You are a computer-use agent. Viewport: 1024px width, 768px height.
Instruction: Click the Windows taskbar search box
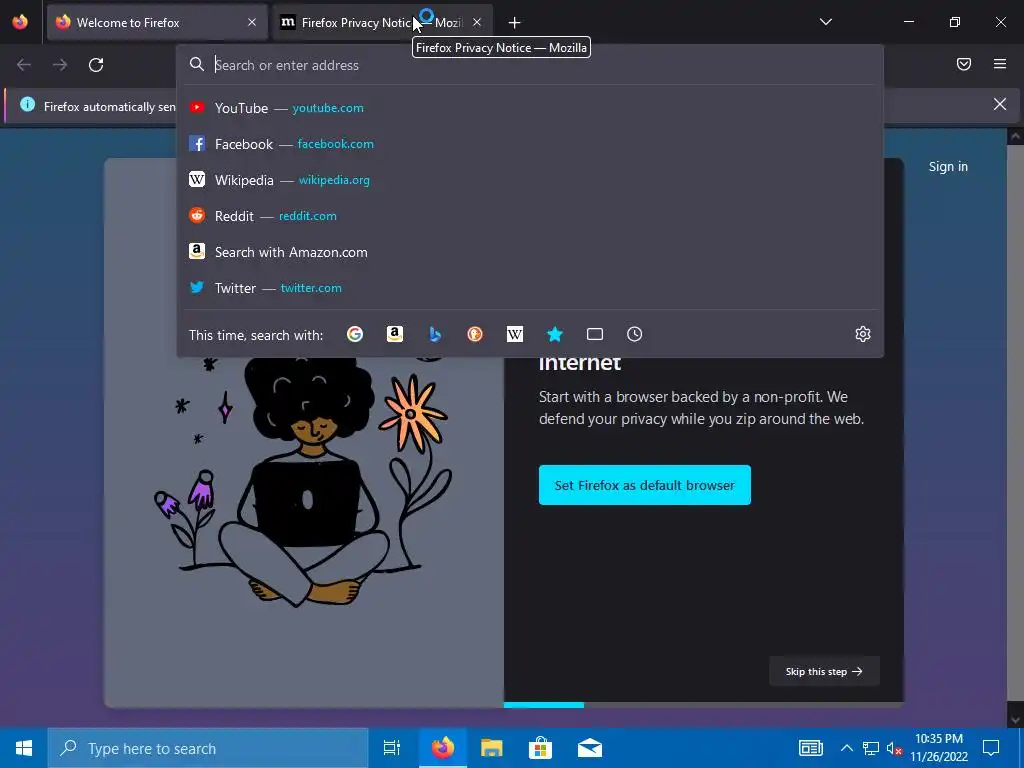(208, 748)
